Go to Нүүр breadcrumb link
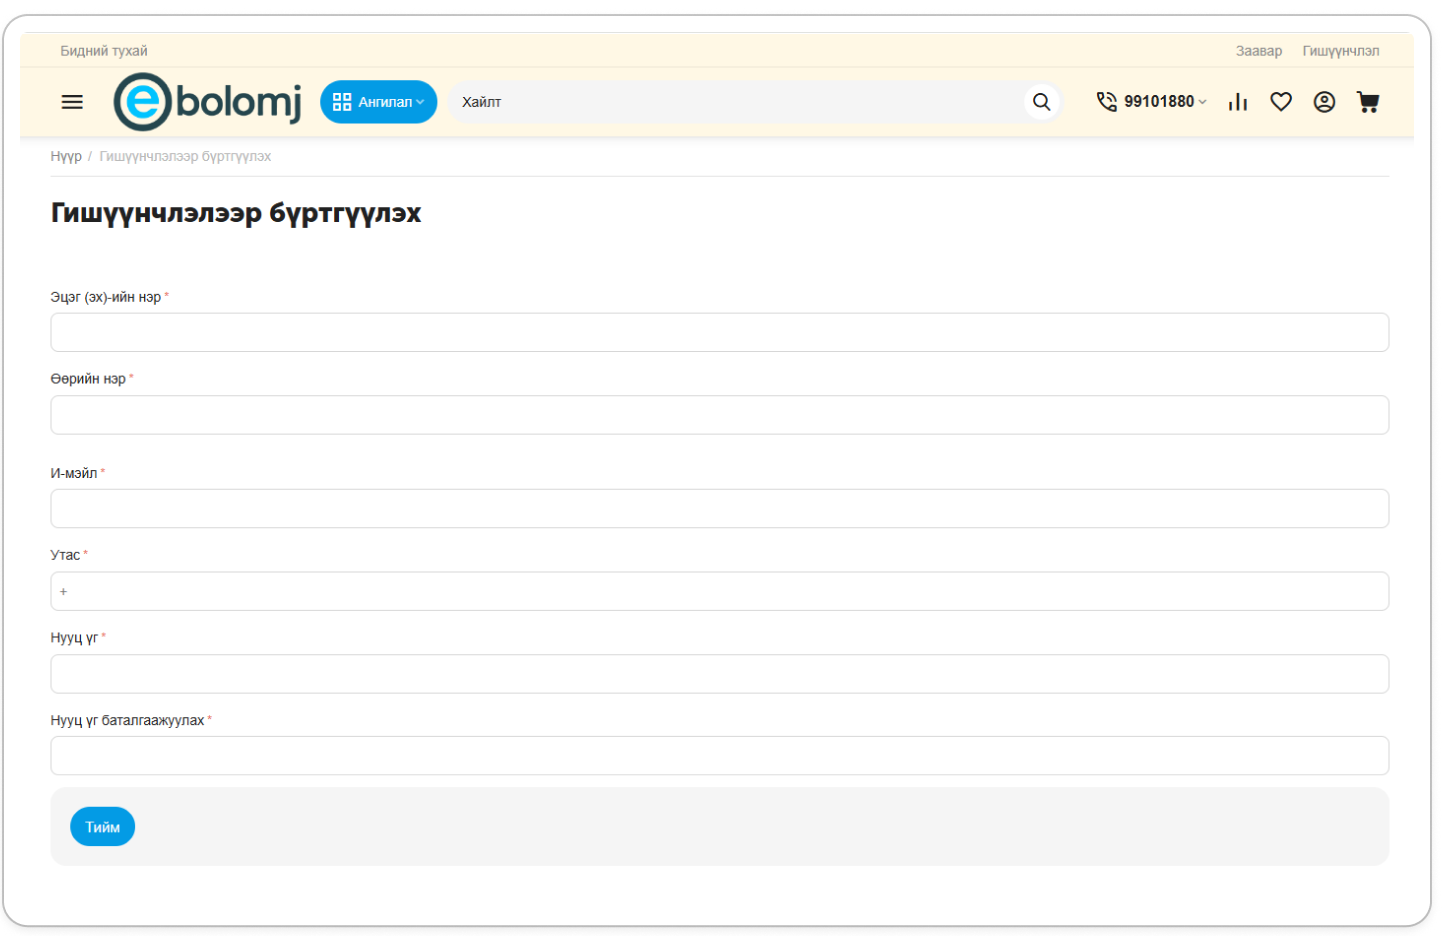Screen dimensions: 1443x936 coord(66,157)
